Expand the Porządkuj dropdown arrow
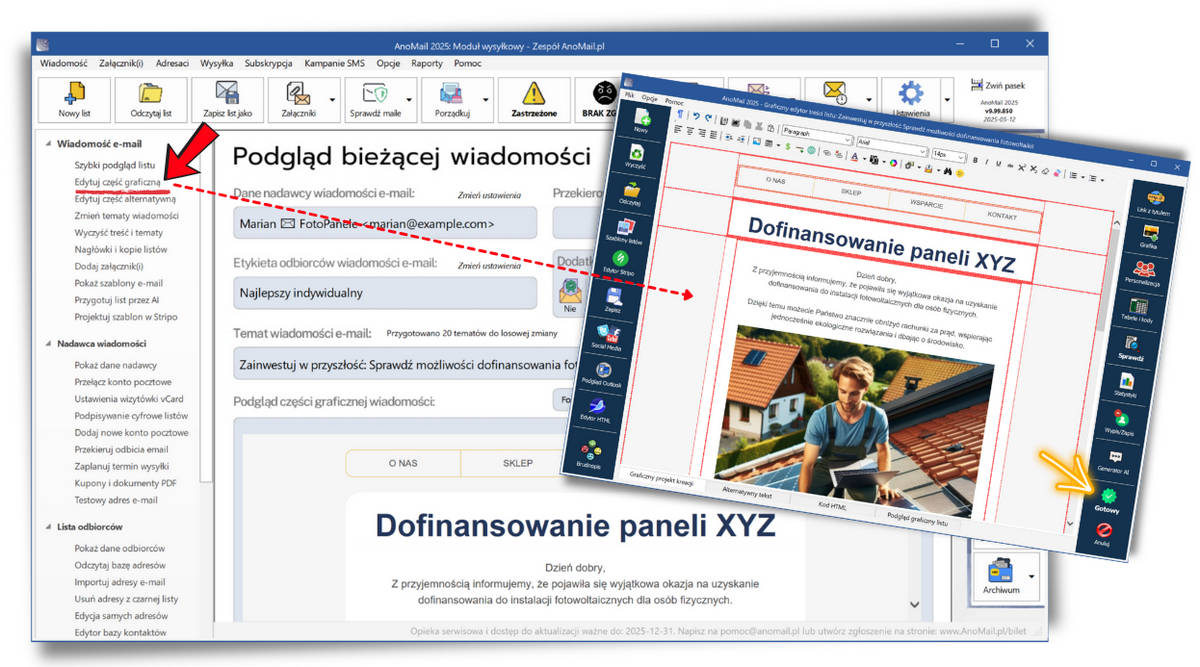 tap(484, 100)
